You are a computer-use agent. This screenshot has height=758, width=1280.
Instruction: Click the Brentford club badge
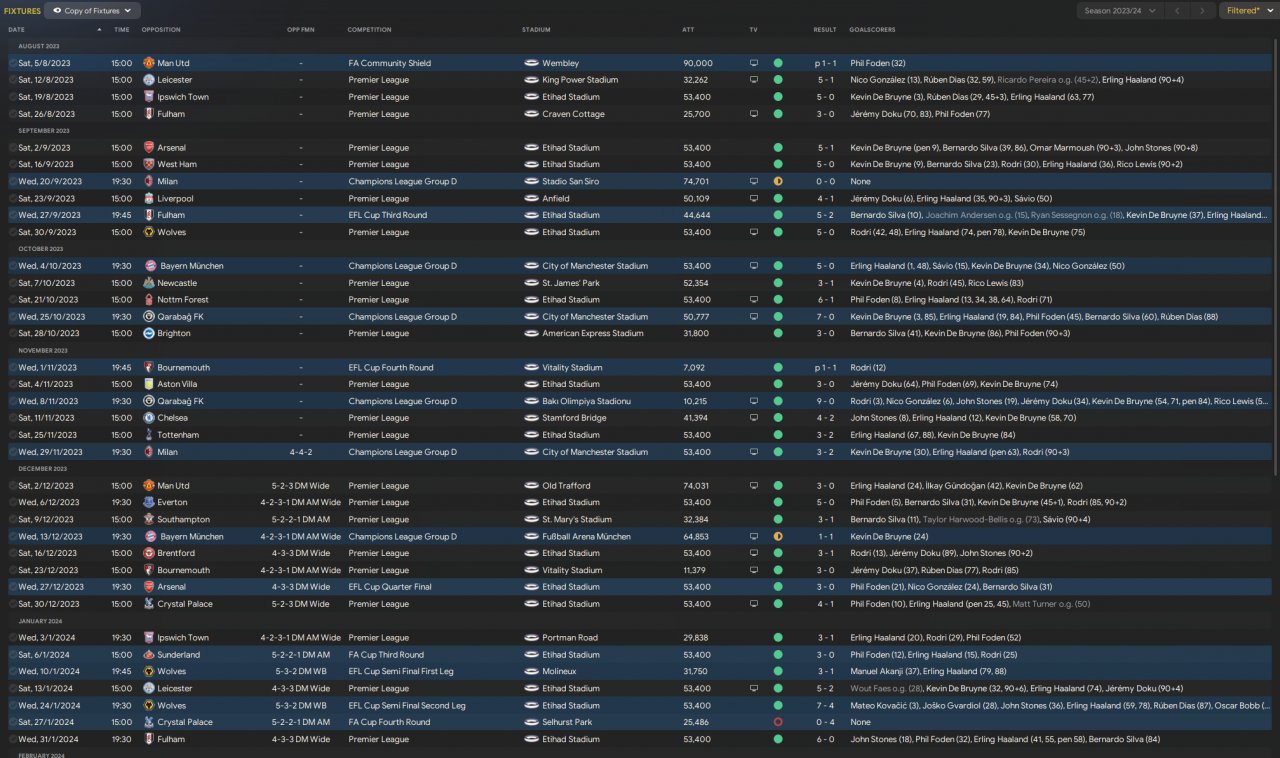click(x=148, y=553)
